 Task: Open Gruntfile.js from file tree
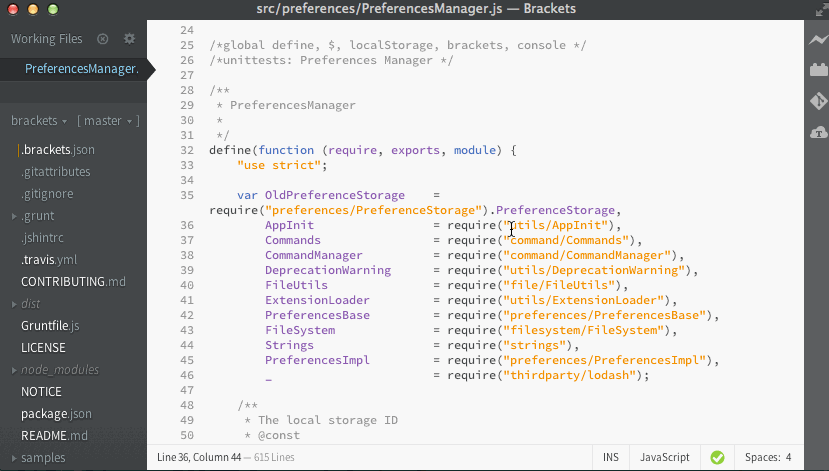[50, 326]
